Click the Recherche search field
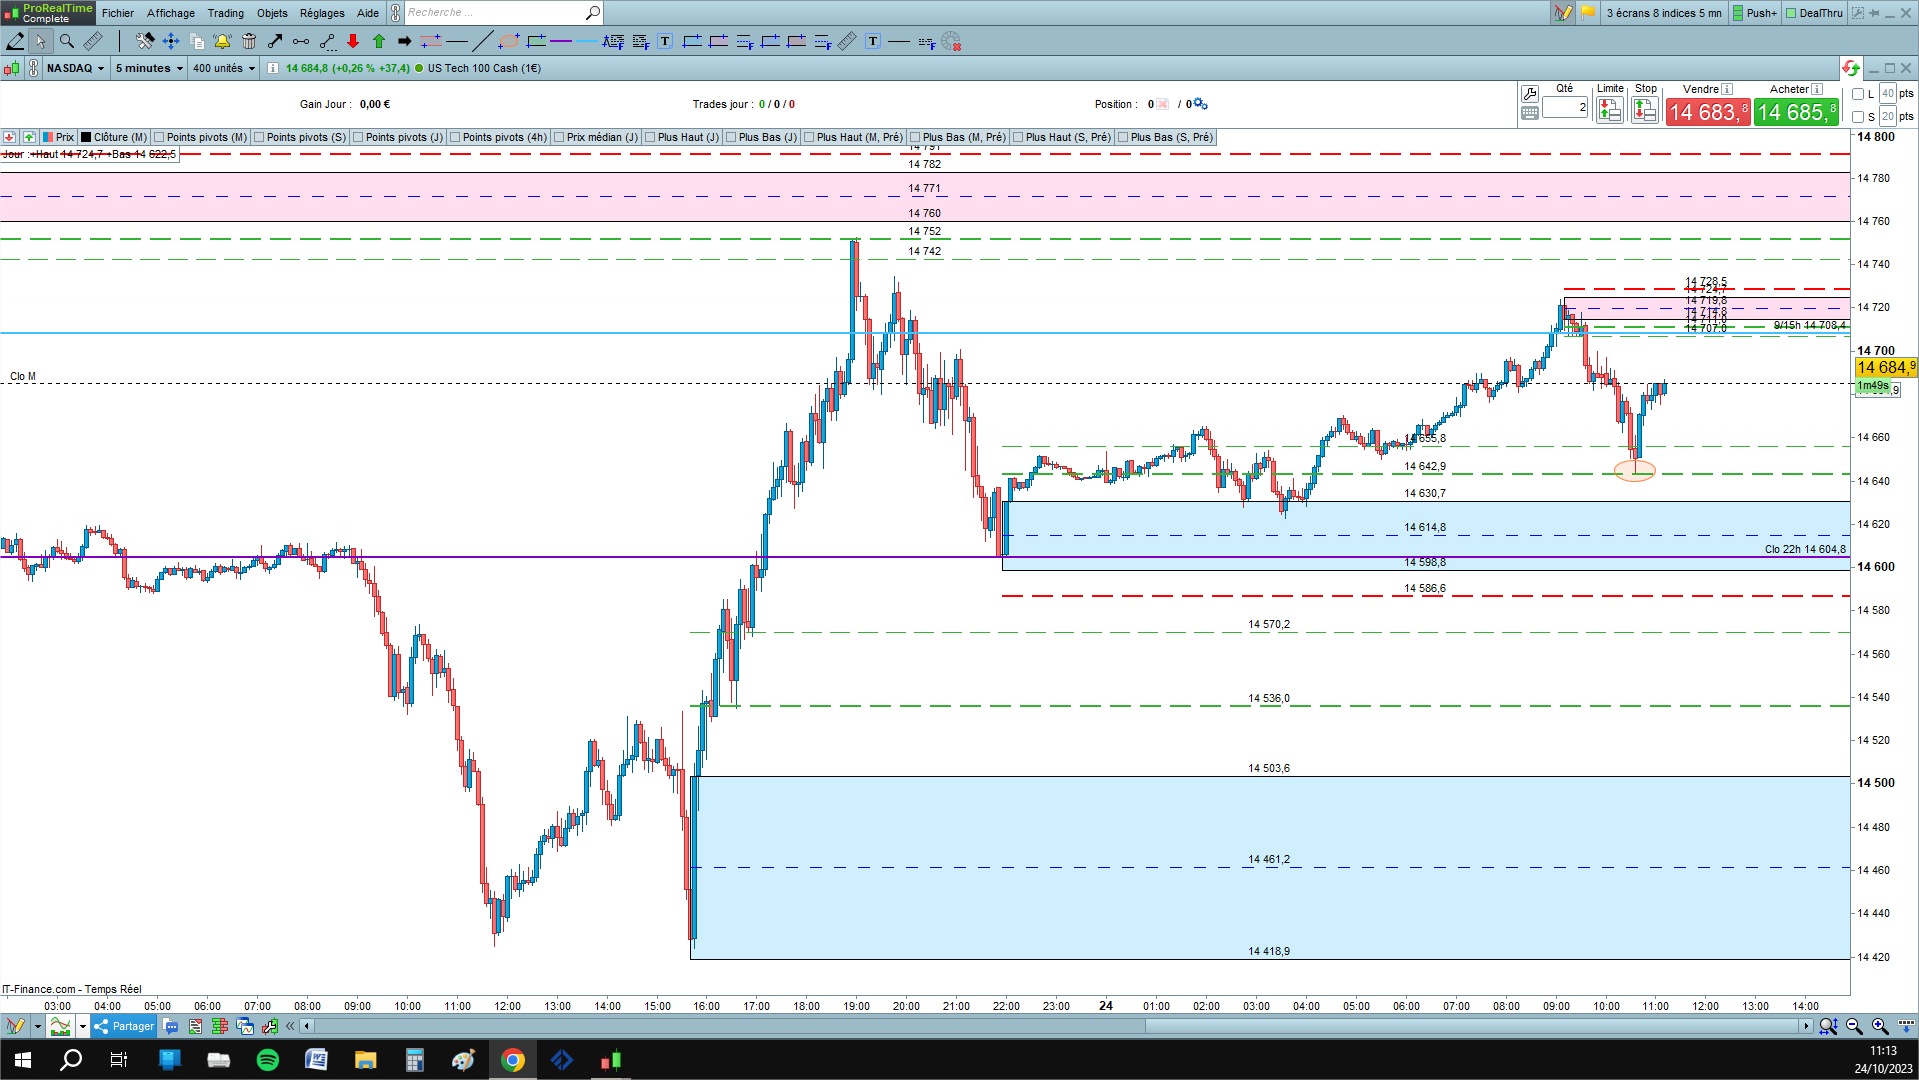This screenshot has width=1919, height=1080. point(495,13)
